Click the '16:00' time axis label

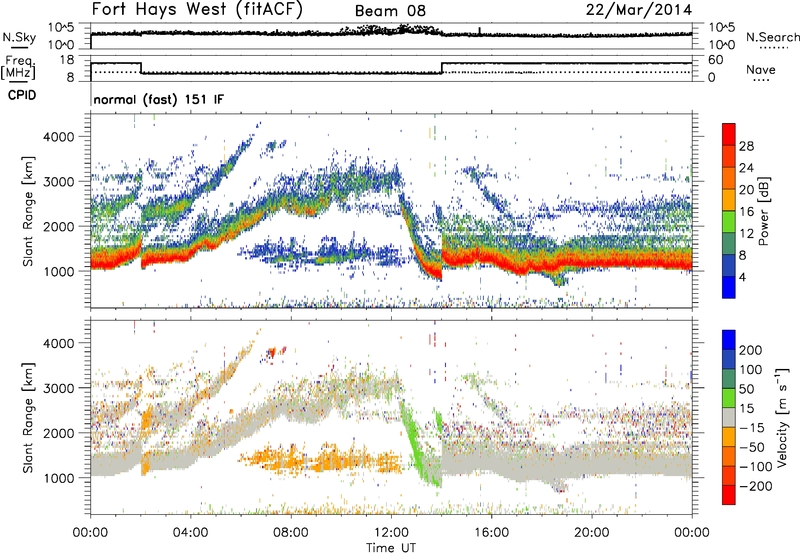(491, 533)
